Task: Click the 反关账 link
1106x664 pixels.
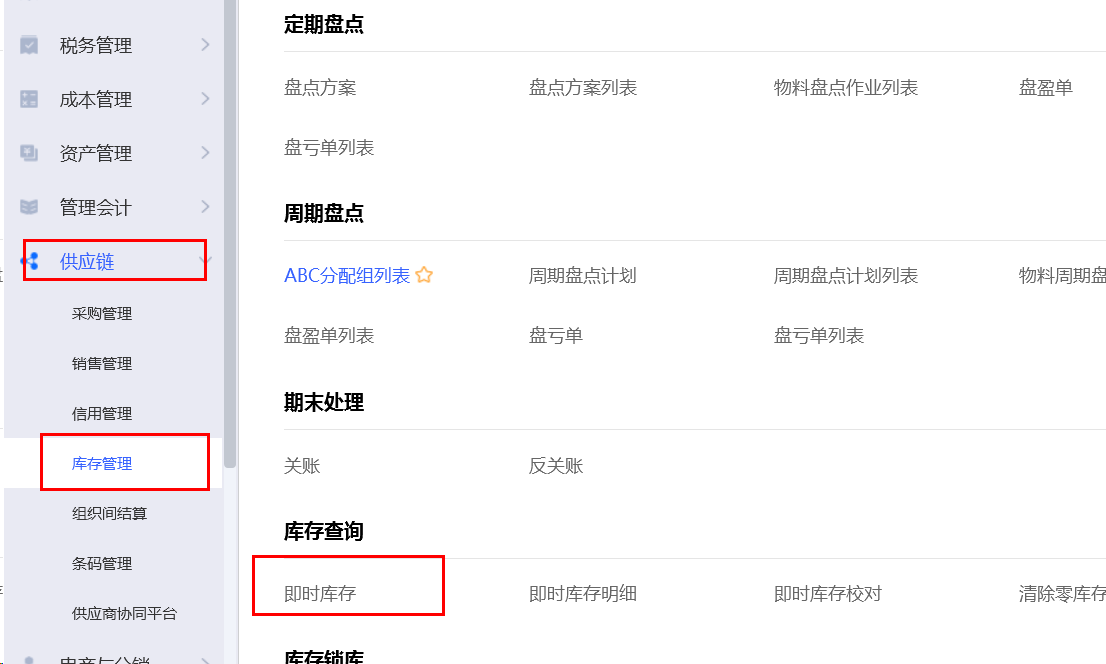Action: pos(556,466)
